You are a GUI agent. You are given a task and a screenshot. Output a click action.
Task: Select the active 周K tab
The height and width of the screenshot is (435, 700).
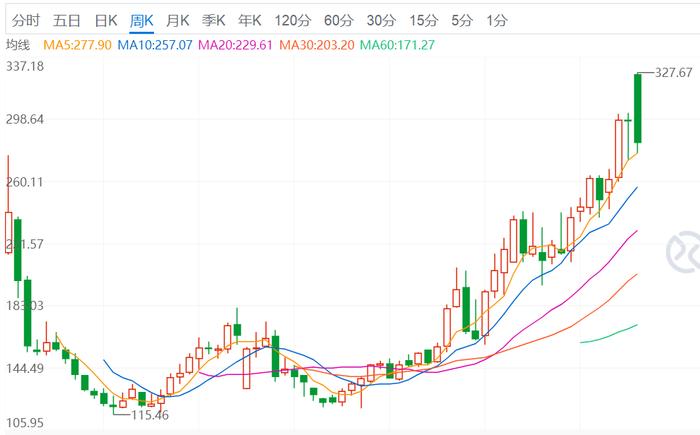(x=142, y=20)
